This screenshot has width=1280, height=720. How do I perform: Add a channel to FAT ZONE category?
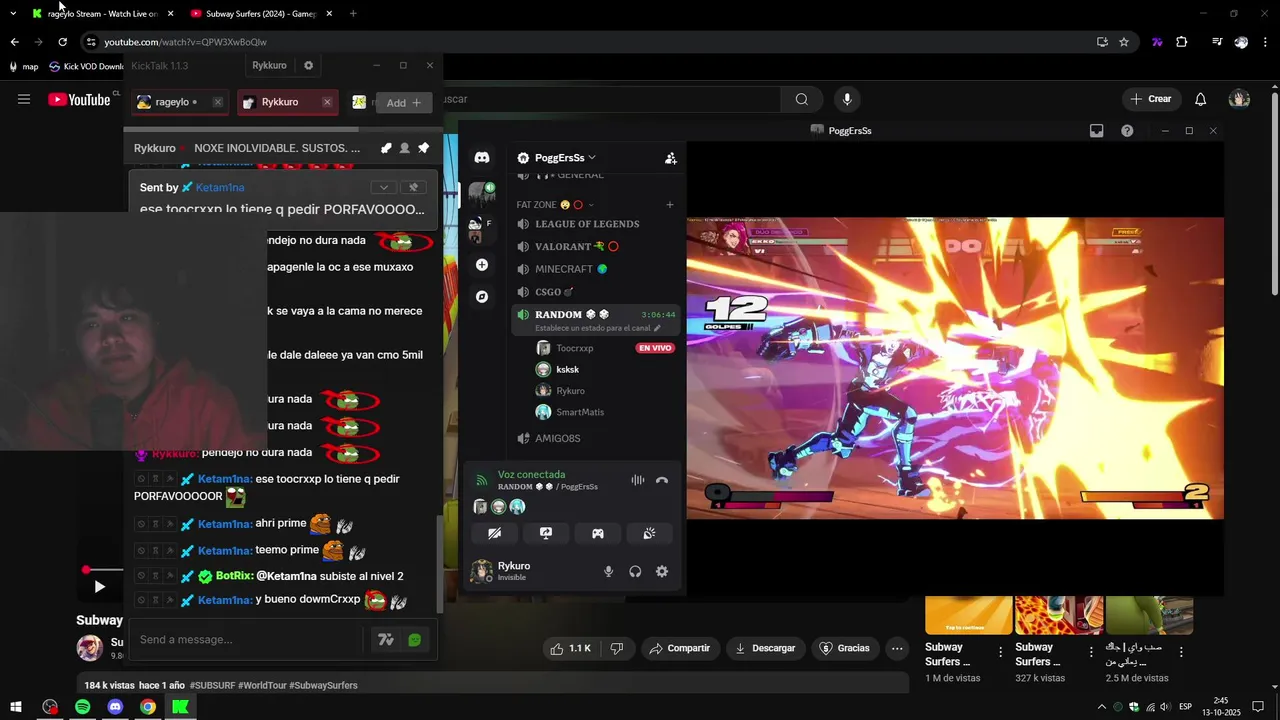670,205
